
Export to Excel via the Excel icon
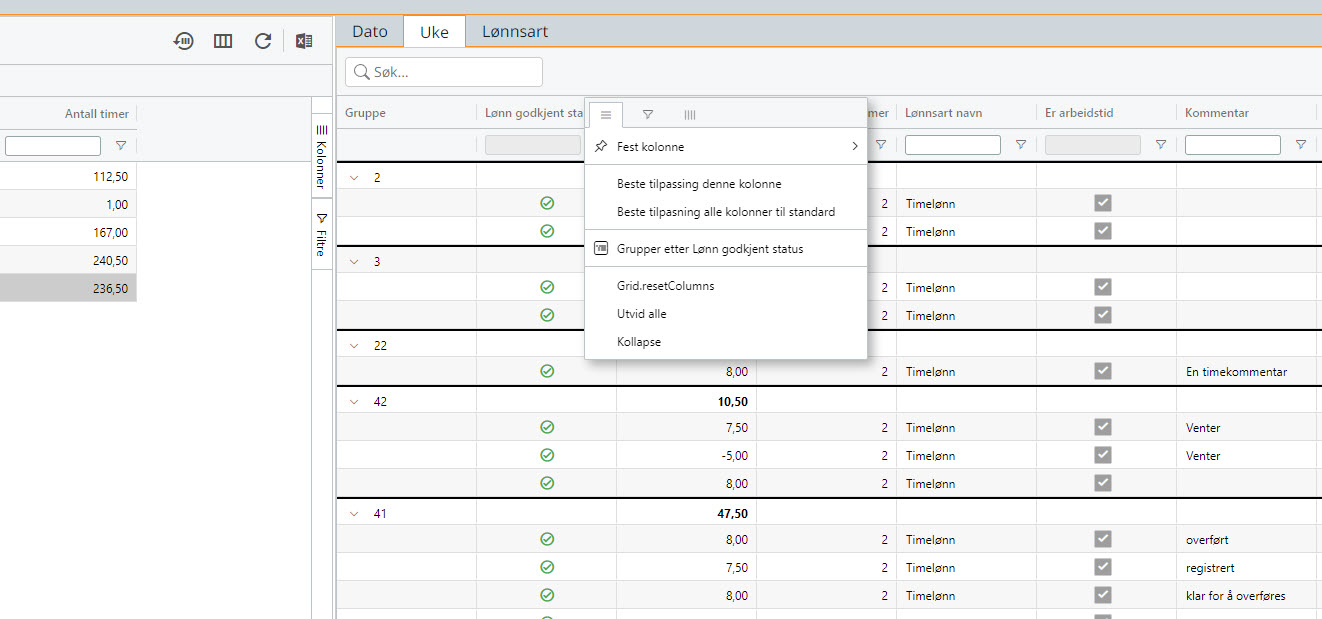click(x=304, y=41)
